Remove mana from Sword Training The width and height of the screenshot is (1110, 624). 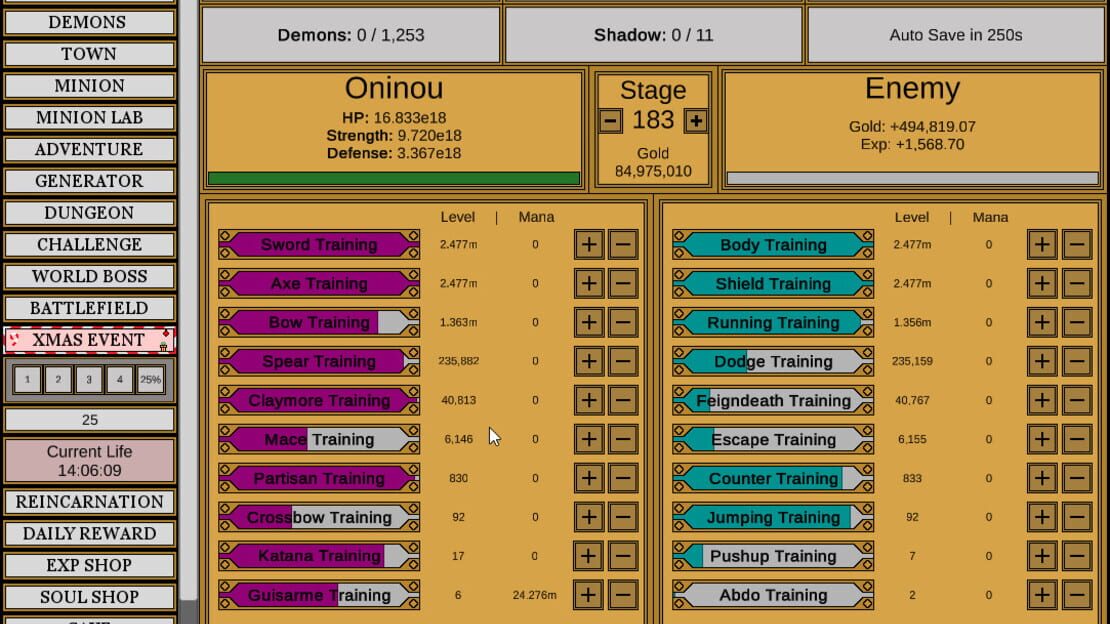click(x=623, y=244)
